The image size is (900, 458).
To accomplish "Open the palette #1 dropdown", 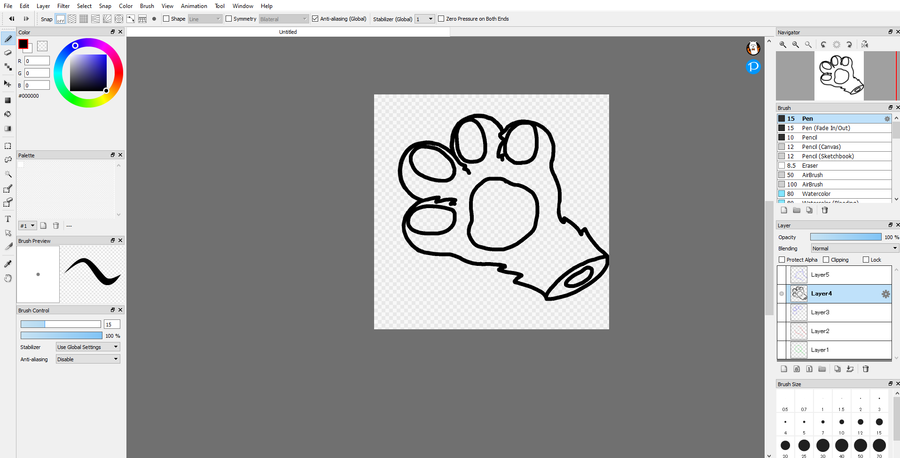I will point(28,226).
